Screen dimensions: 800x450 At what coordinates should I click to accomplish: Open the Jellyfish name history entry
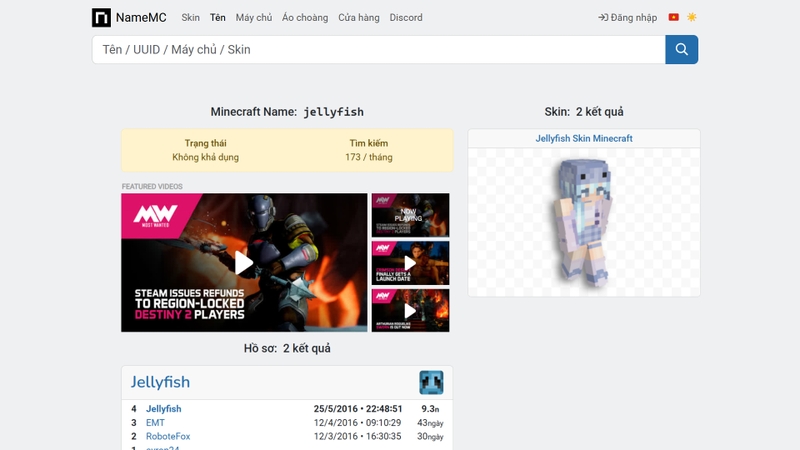163,409
